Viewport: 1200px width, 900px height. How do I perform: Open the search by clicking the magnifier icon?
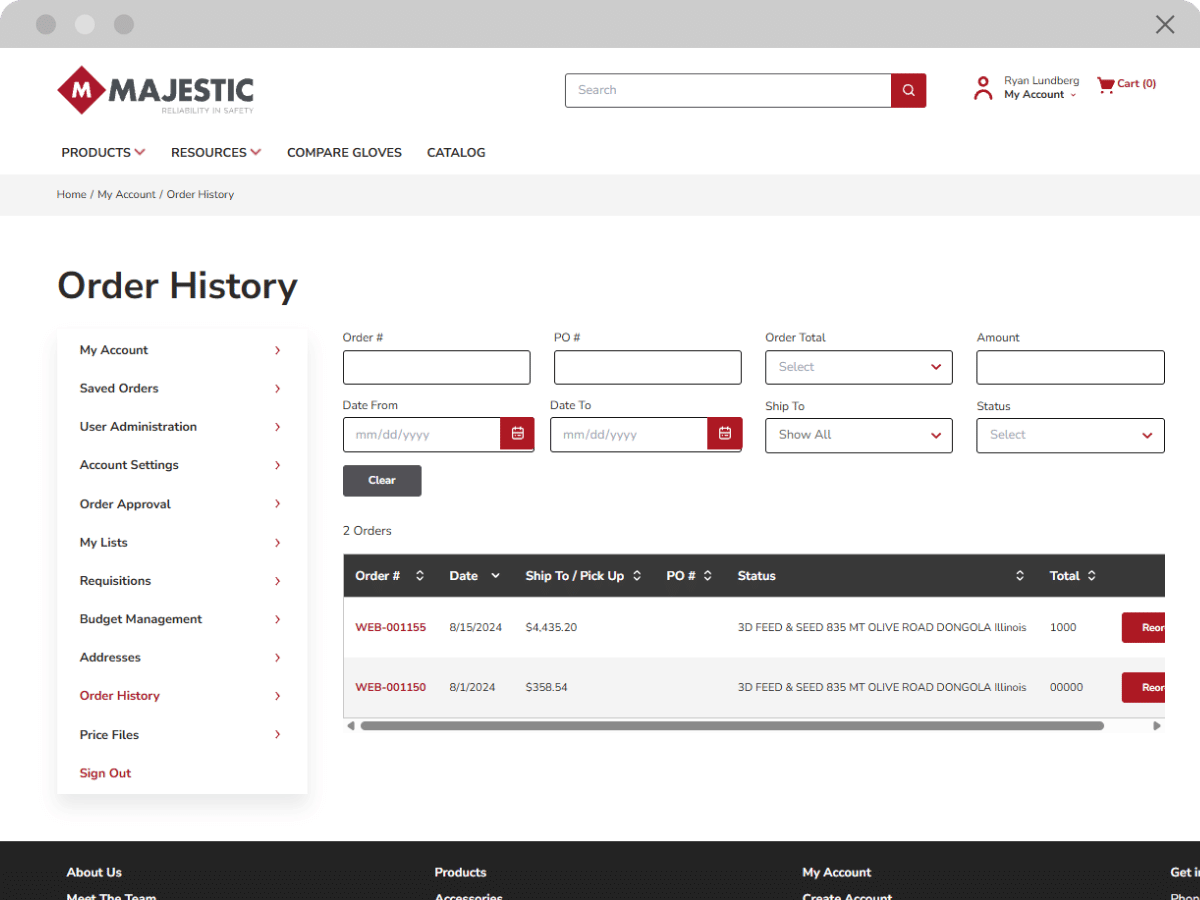tap(907, 90)
